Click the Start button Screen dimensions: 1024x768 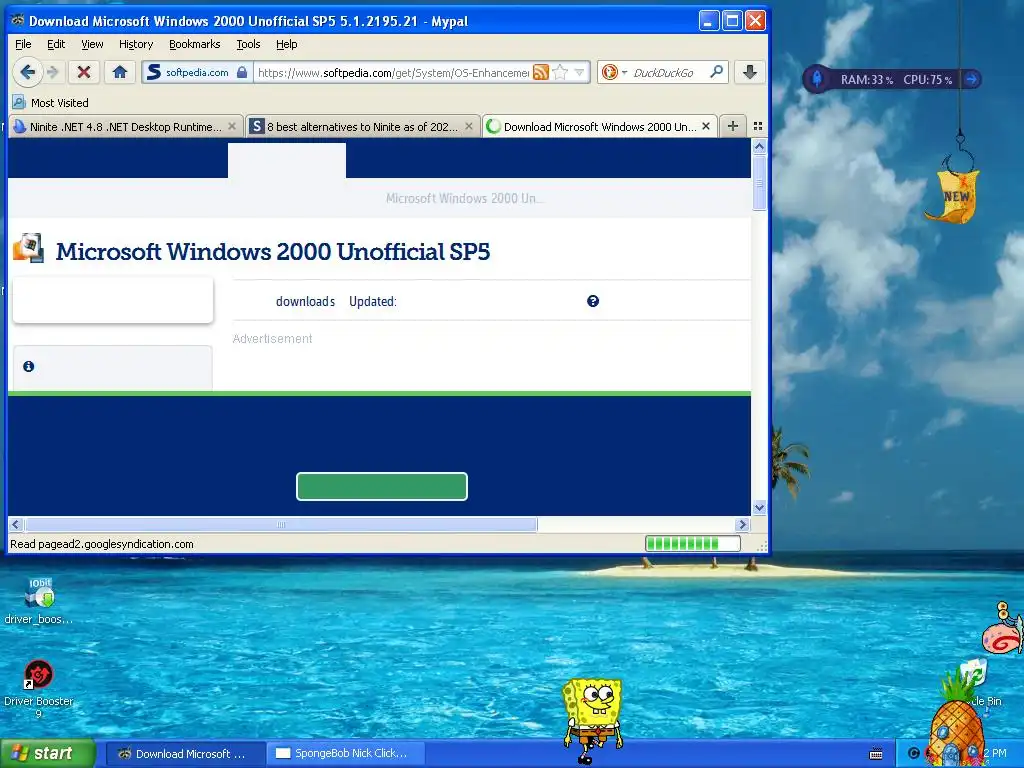coord(48,754)
